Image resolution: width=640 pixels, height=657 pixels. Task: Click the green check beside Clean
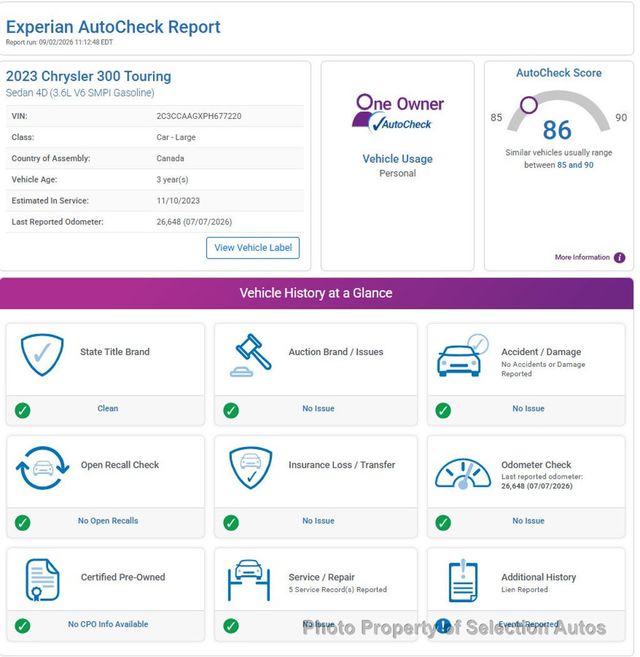(x=23, y=410)
